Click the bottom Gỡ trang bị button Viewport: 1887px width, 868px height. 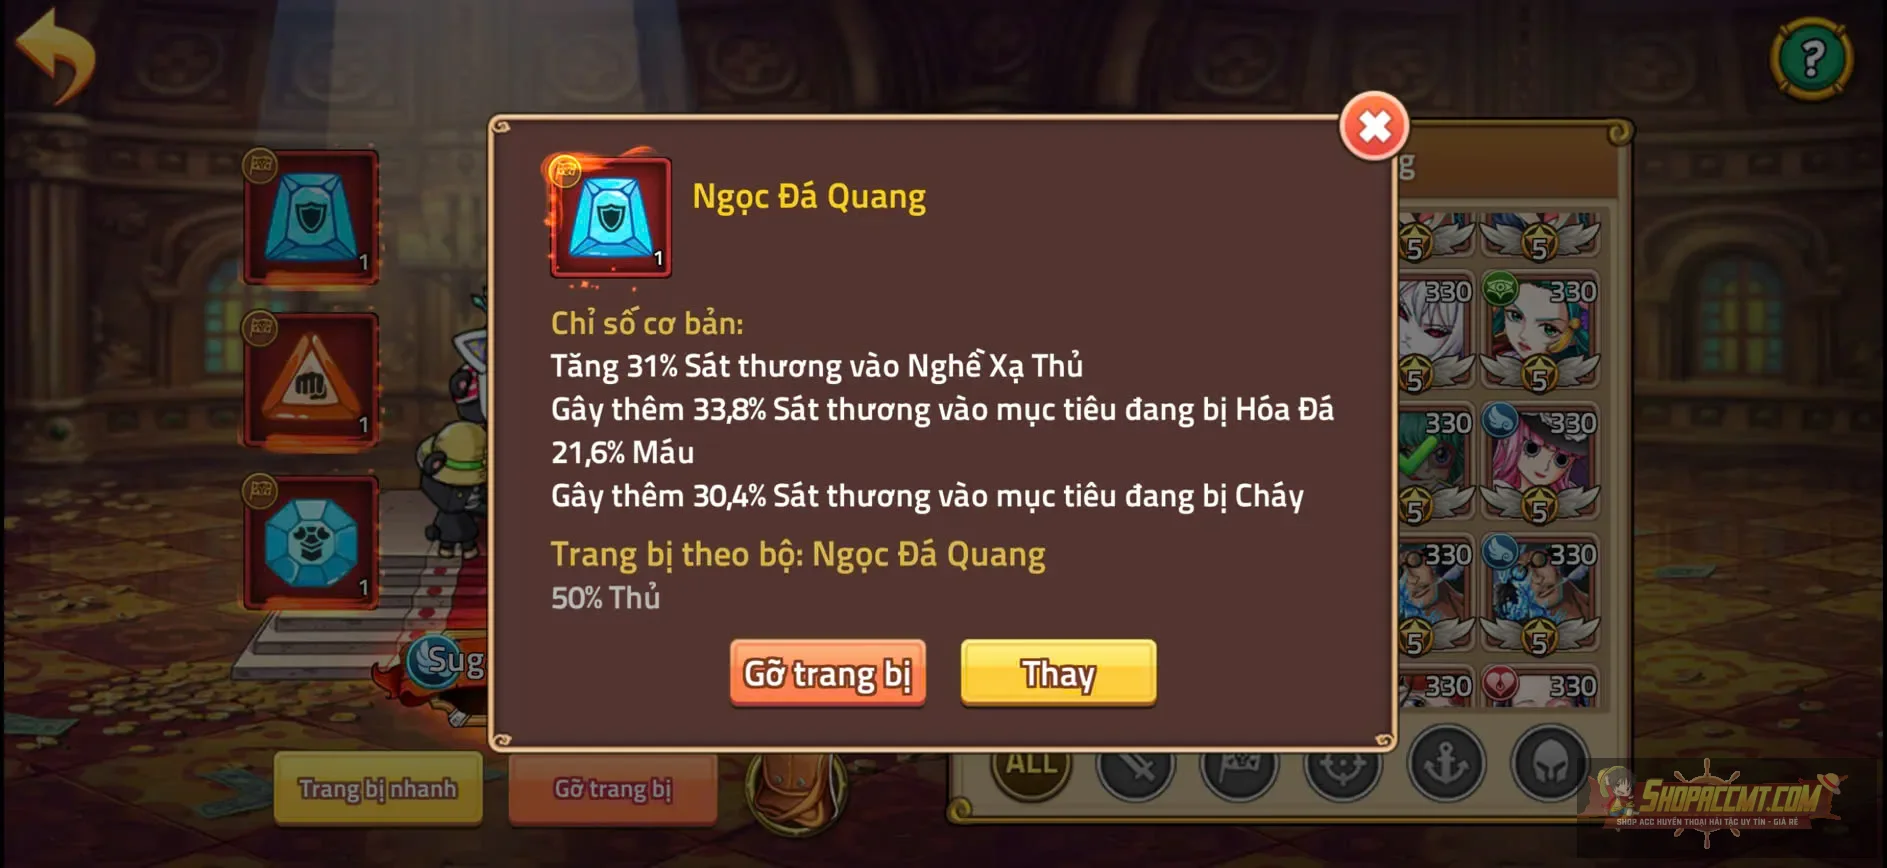(613, 789)
